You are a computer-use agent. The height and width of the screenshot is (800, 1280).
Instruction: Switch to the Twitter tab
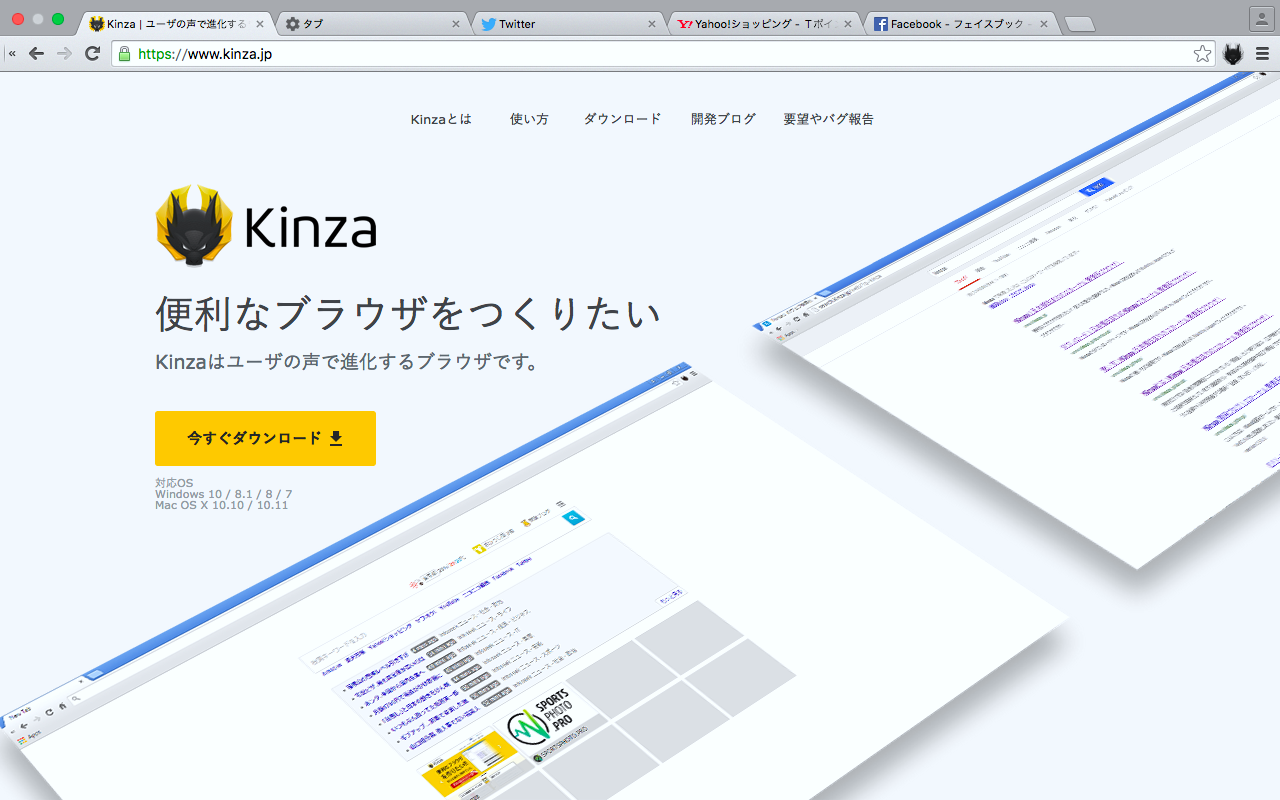pyautogui.click(x=570, y=24)
